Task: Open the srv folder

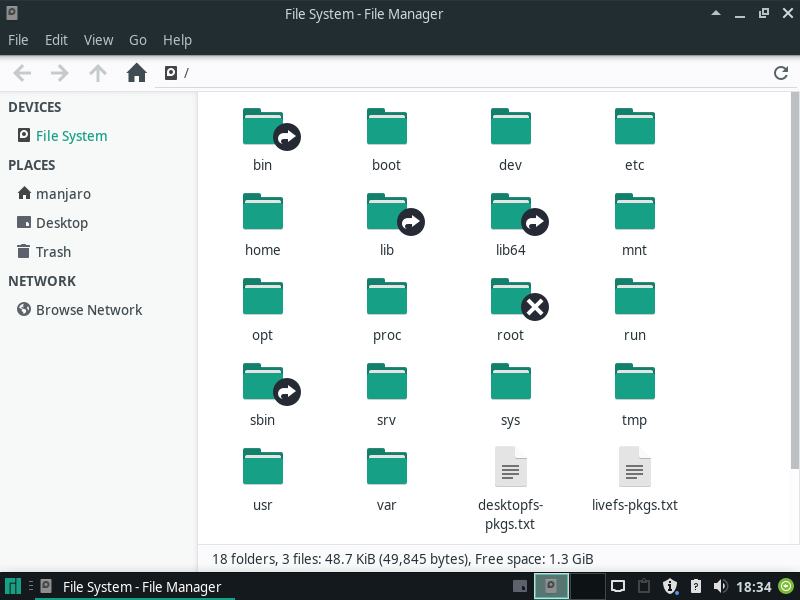Action: point(387,382)
